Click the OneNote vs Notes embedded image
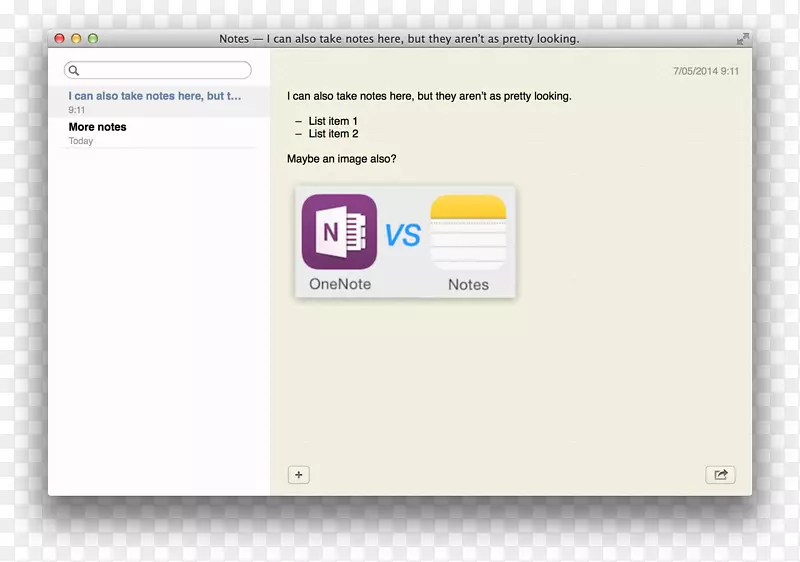 click(x=405, y=242)
